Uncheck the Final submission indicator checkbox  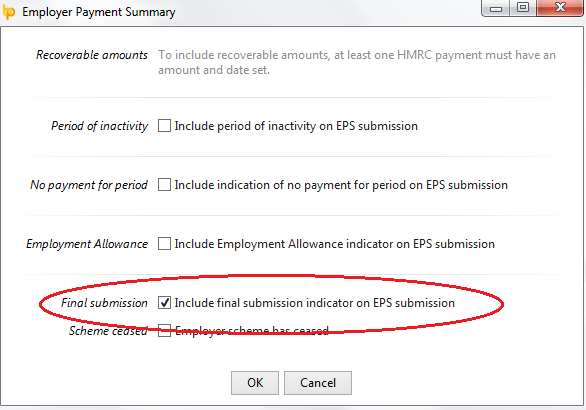164,303
